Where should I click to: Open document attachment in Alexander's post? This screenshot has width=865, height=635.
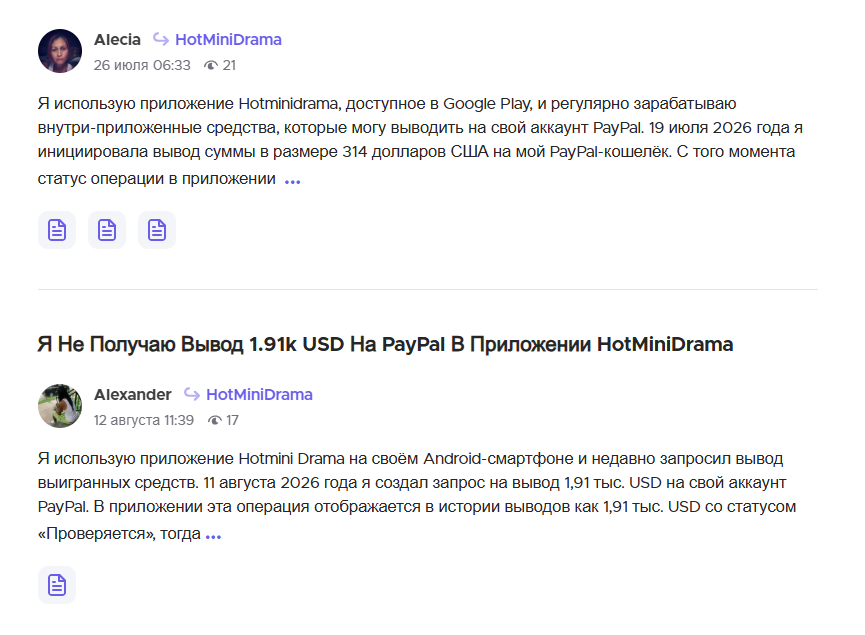pyautogui.click(x=57, y=585)
